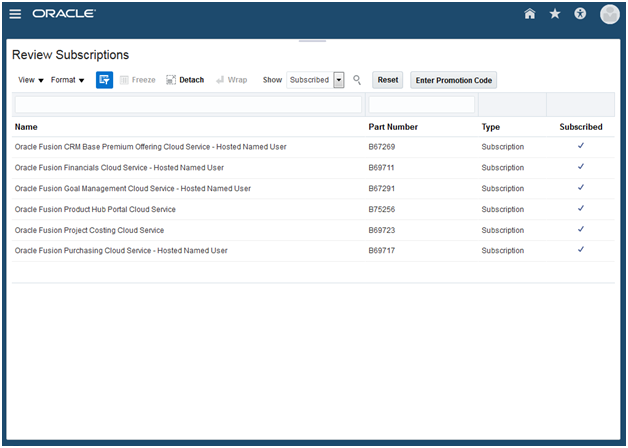Select the Oracle Fusion Project Costing row
This screenshot has height=448, width=628.
[x=90, y=230]
